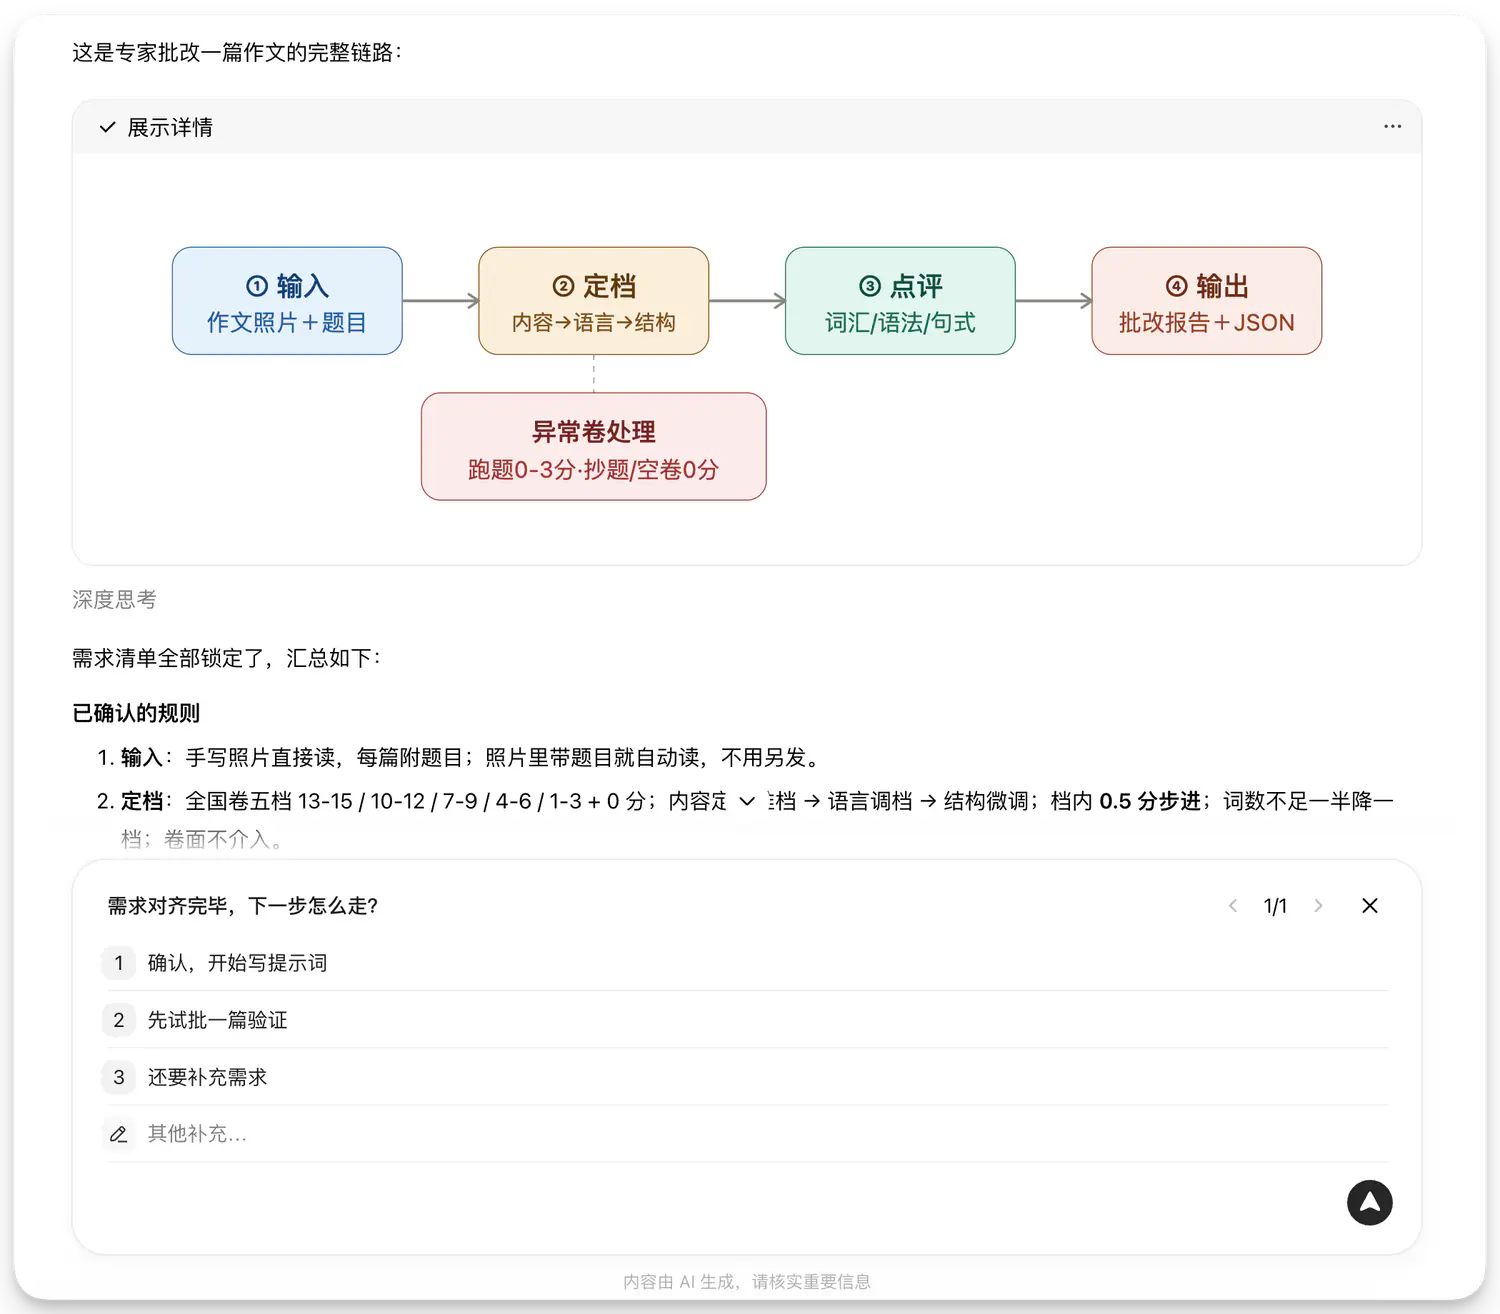Image resolution: width=1500 pixels, height=1314 pixels.
Task: Click the footer notice 内容由 AI 生成
Action: (747, 1282)
